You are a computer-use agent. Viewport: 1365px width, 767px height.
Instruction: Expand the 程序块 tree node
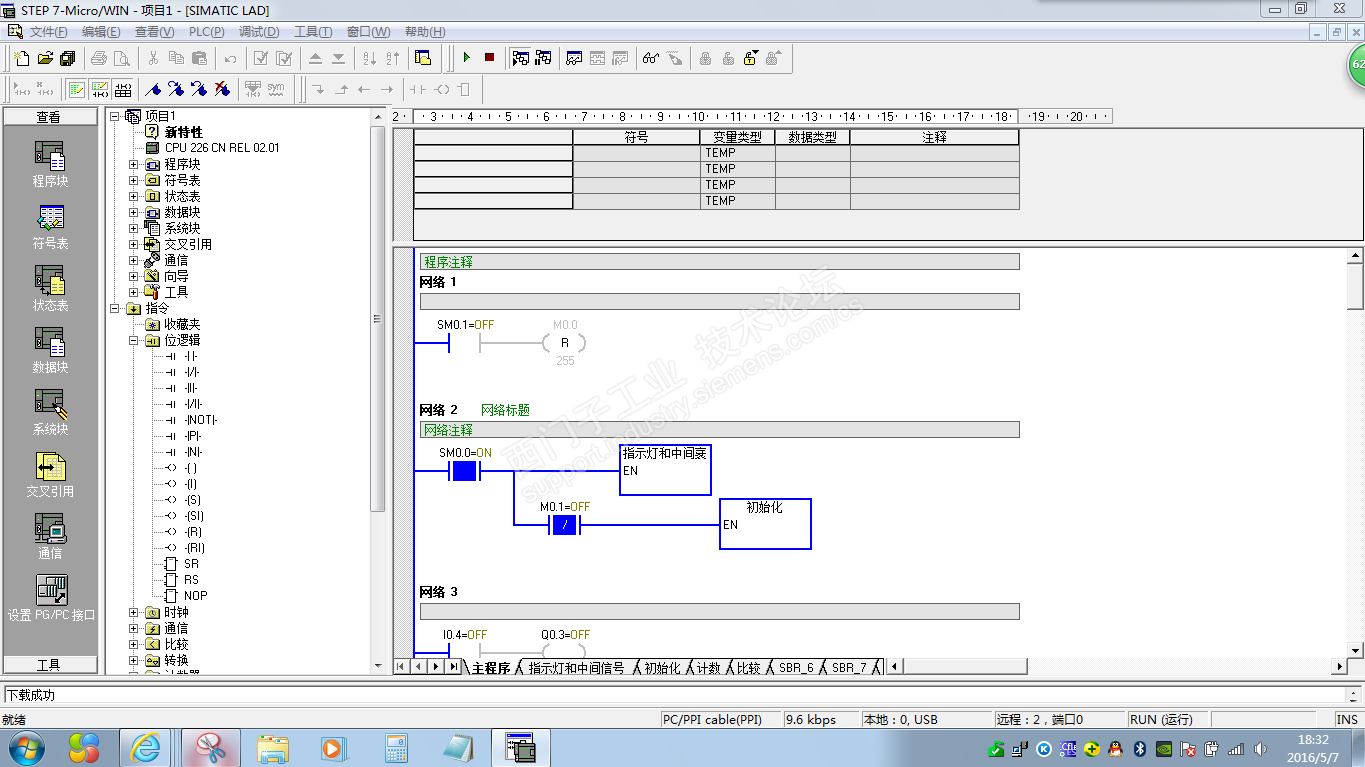tap(134, 164)
